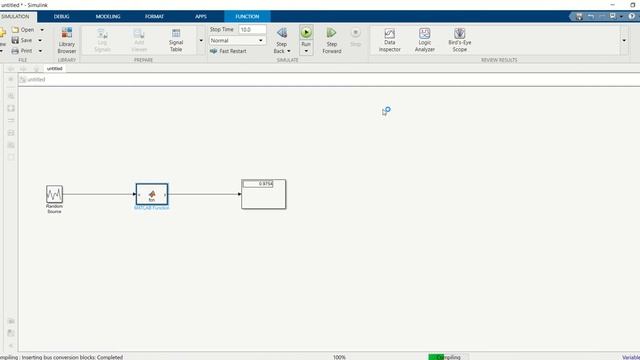Click the quick access Save icon in title strip
The width and height of the screenshot is (640, 360).
pos(579,16)
